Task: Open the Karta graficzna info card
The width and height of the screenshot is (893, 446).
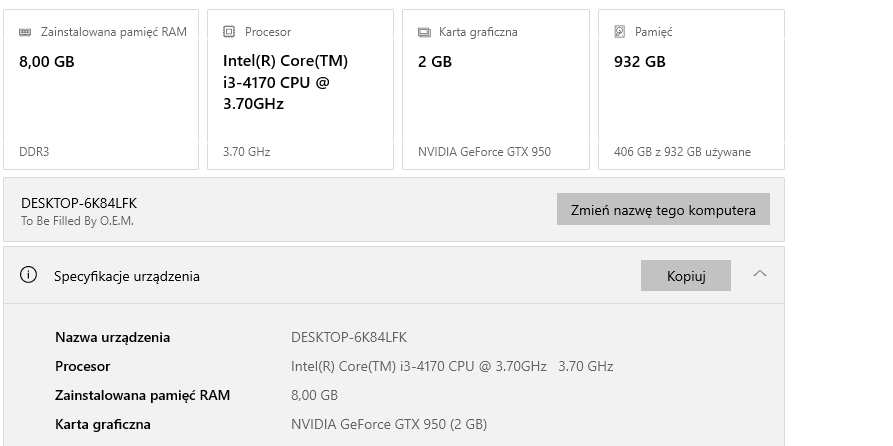Action: (x=495, y=90)
